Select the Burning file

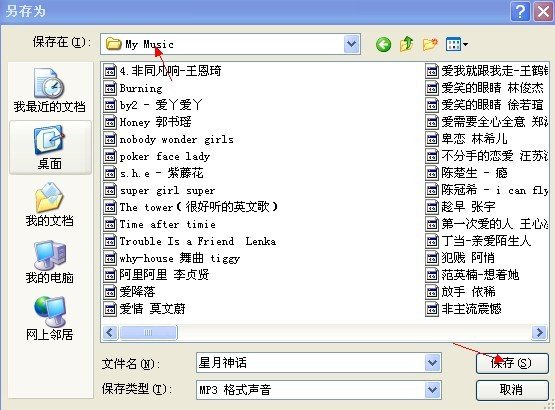133,88
